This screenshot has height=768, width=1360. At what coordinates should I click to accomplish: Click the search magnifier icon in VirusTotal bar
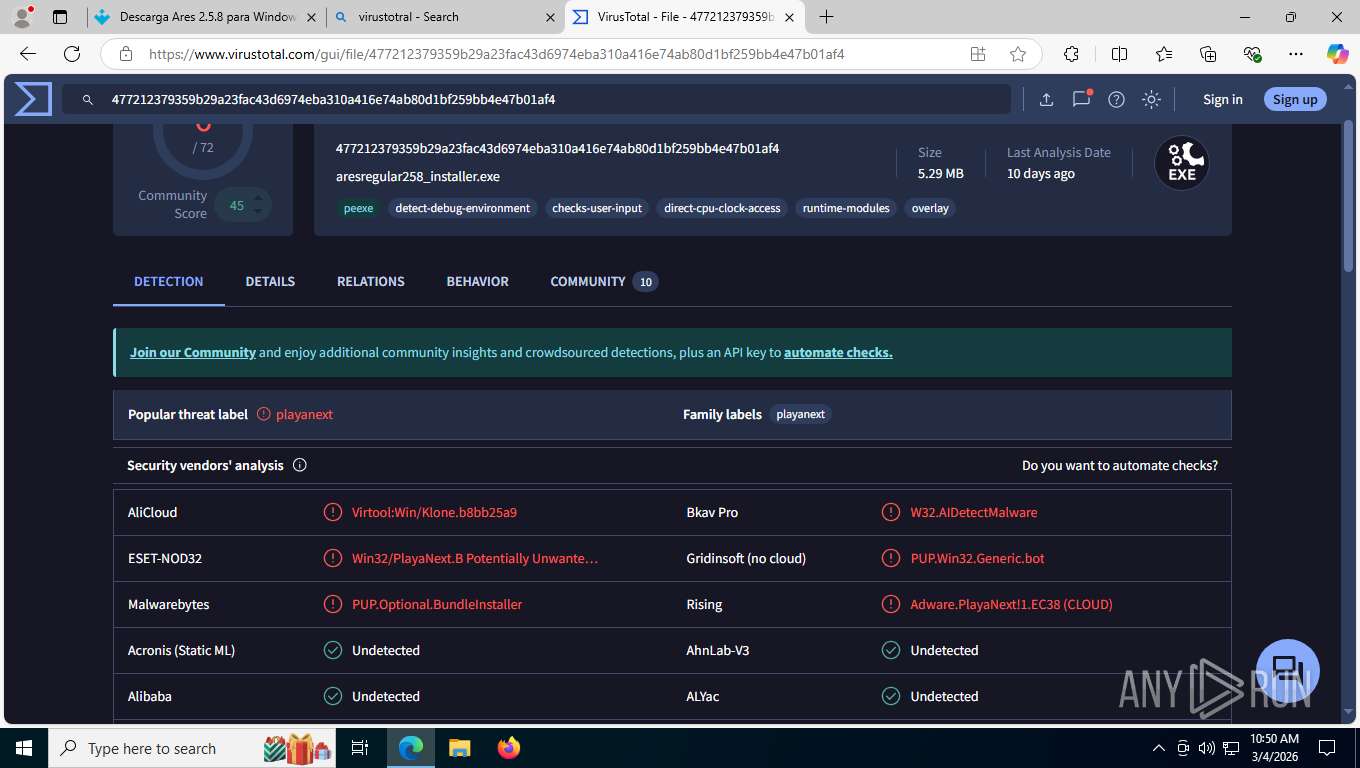[88, 99]
